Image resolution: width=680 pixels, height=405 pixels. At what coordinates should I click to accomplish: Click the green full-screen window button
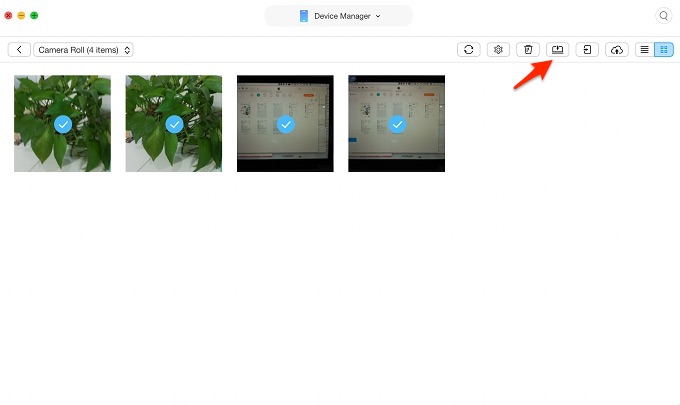point(34,16)
